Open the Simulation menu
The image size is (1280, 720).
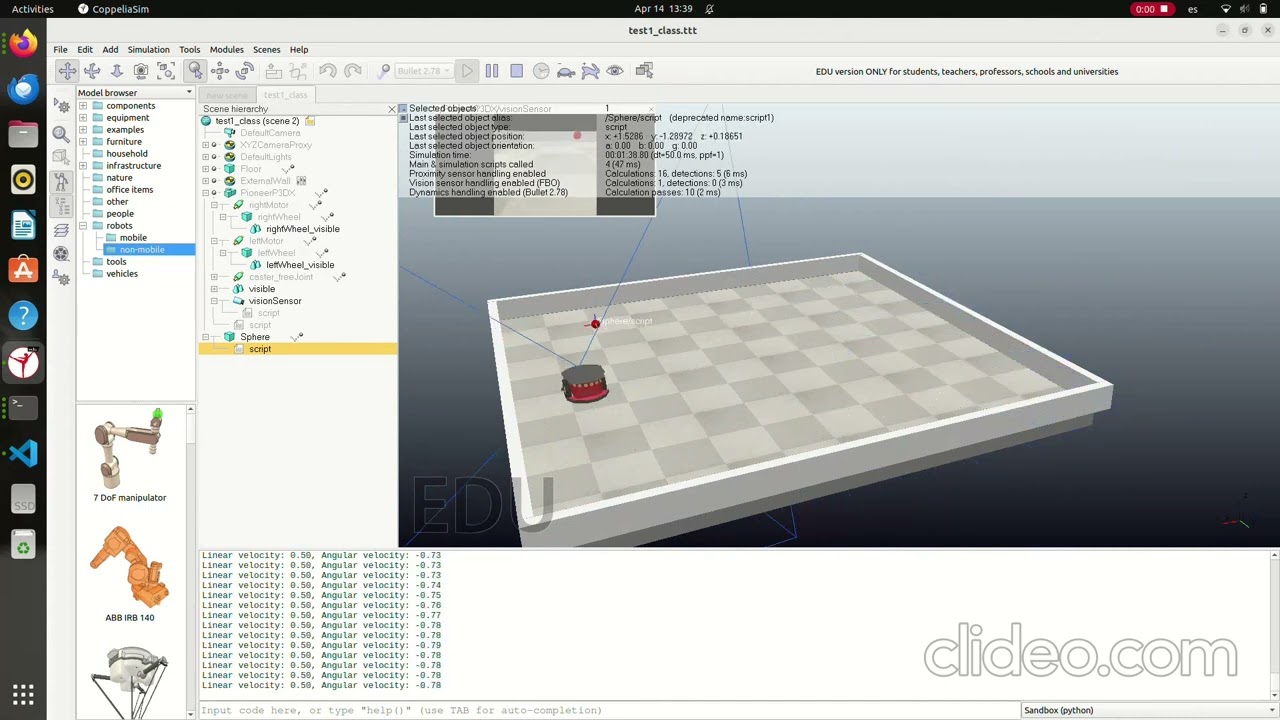pos(148,49)
